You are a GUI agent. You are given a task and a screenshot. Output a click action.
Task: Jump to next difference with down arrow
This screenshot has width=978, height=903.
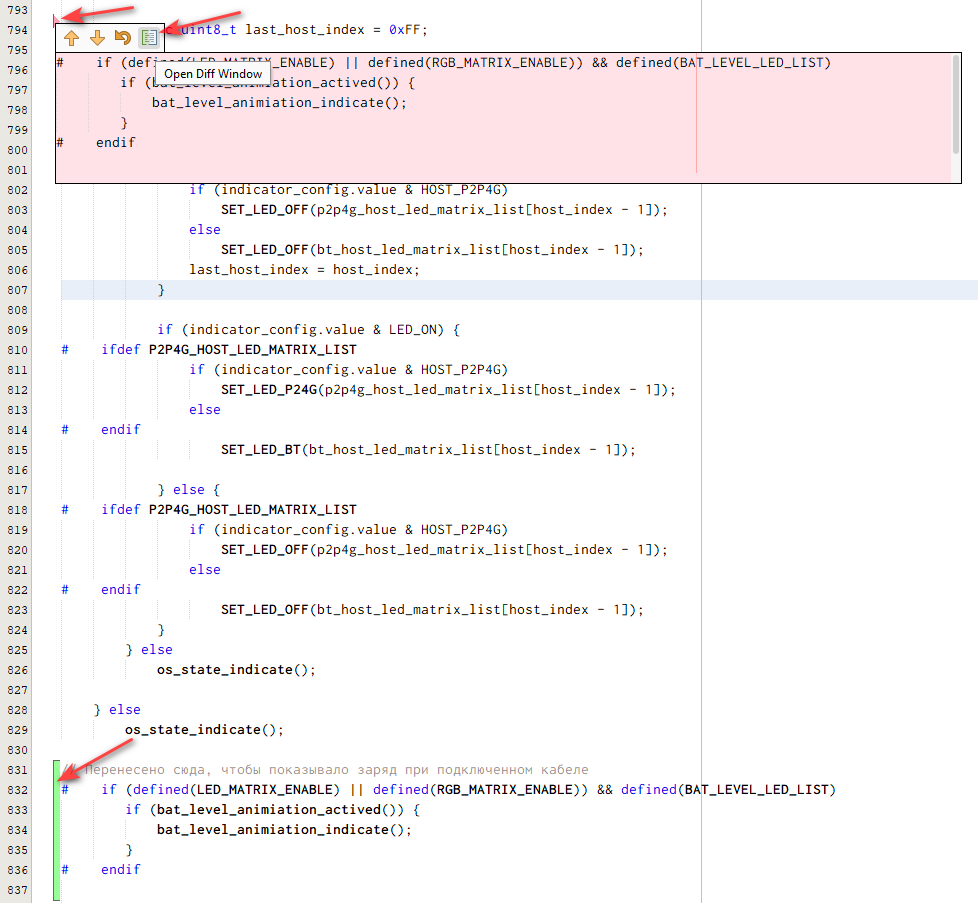click(x=97, y=38)
